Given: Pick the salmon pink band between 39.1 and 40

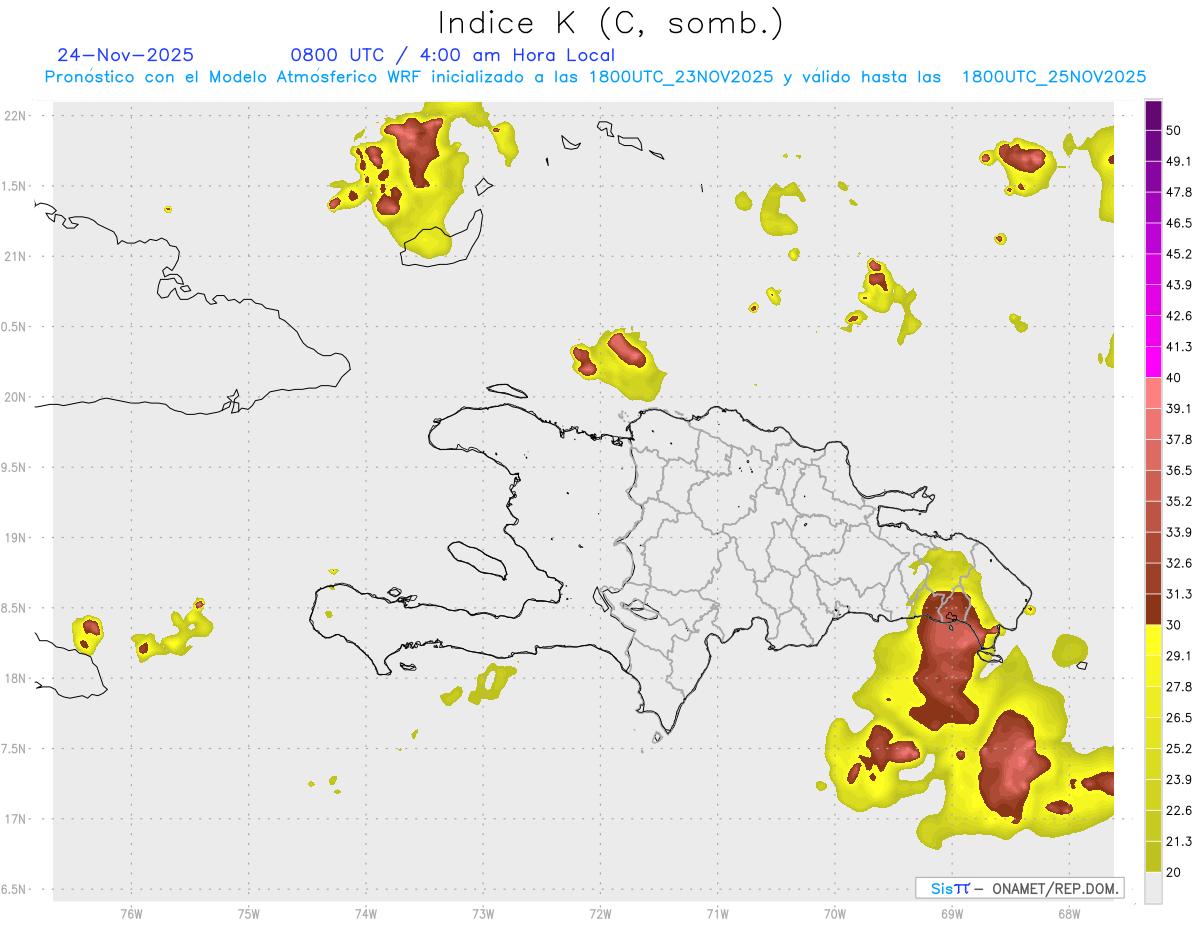Looking at the screenshot, I should [x=1153, y=393].
